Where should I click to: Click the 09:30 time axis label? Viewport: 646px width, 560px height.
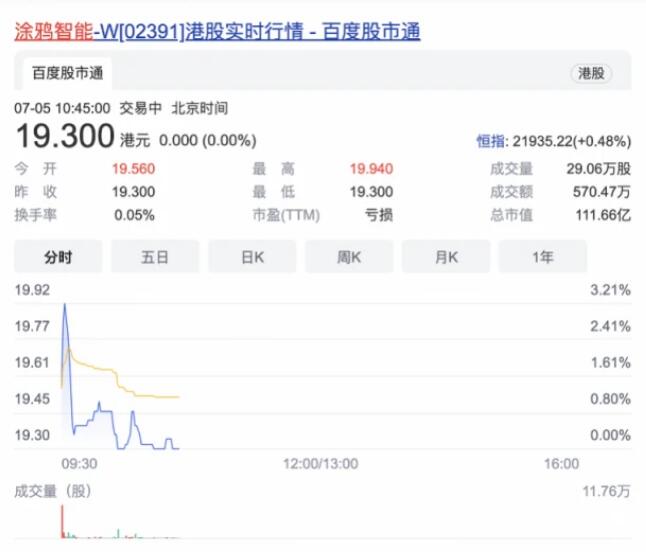pyautogui.click(x=80, y=464)
